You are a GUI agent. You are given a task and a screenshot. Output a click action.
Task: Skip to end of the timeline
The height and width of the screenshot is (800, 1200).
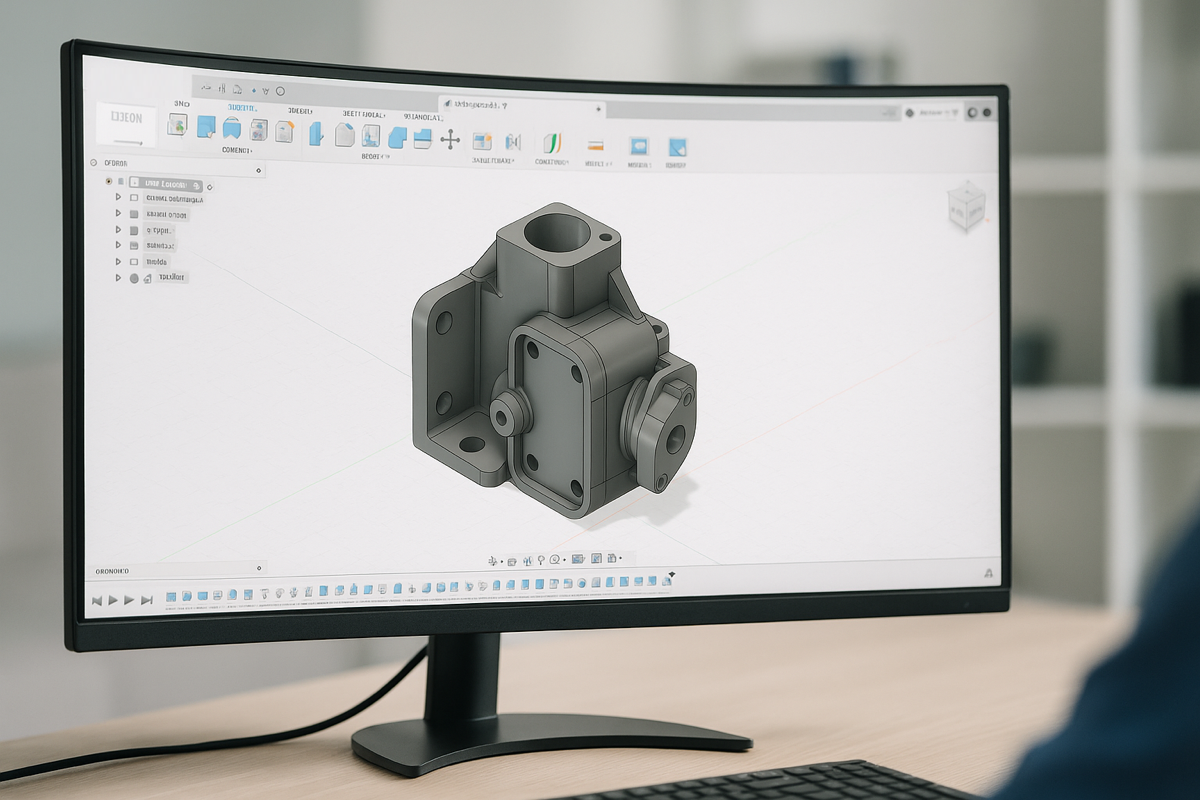click(147, 600)
